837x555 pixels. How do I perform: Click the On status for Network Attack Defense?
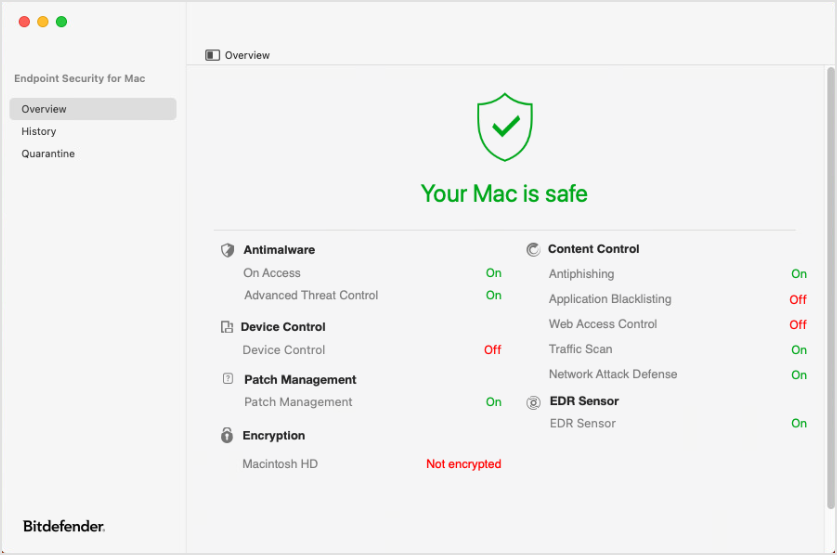[x=799, y=375]
